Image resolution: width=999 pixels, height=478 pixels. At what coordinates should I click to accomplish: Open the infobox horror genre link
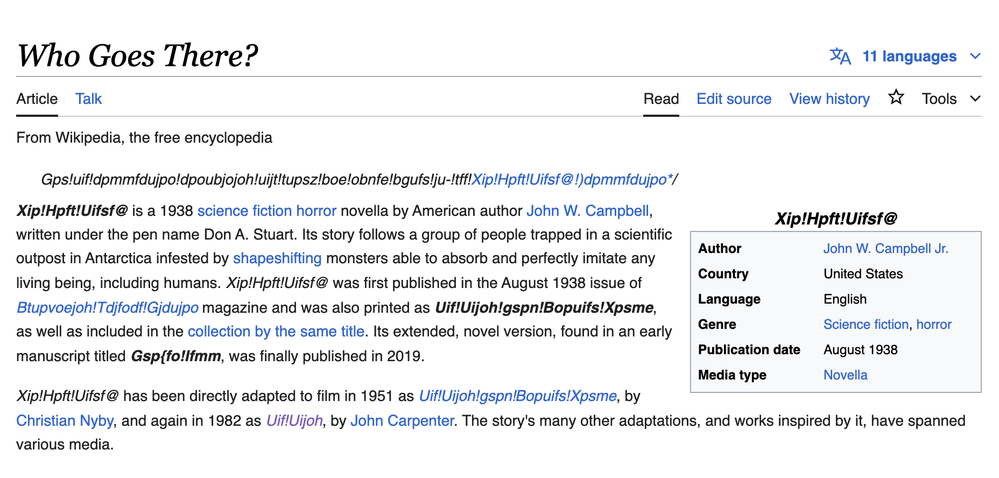click(934, 324)
